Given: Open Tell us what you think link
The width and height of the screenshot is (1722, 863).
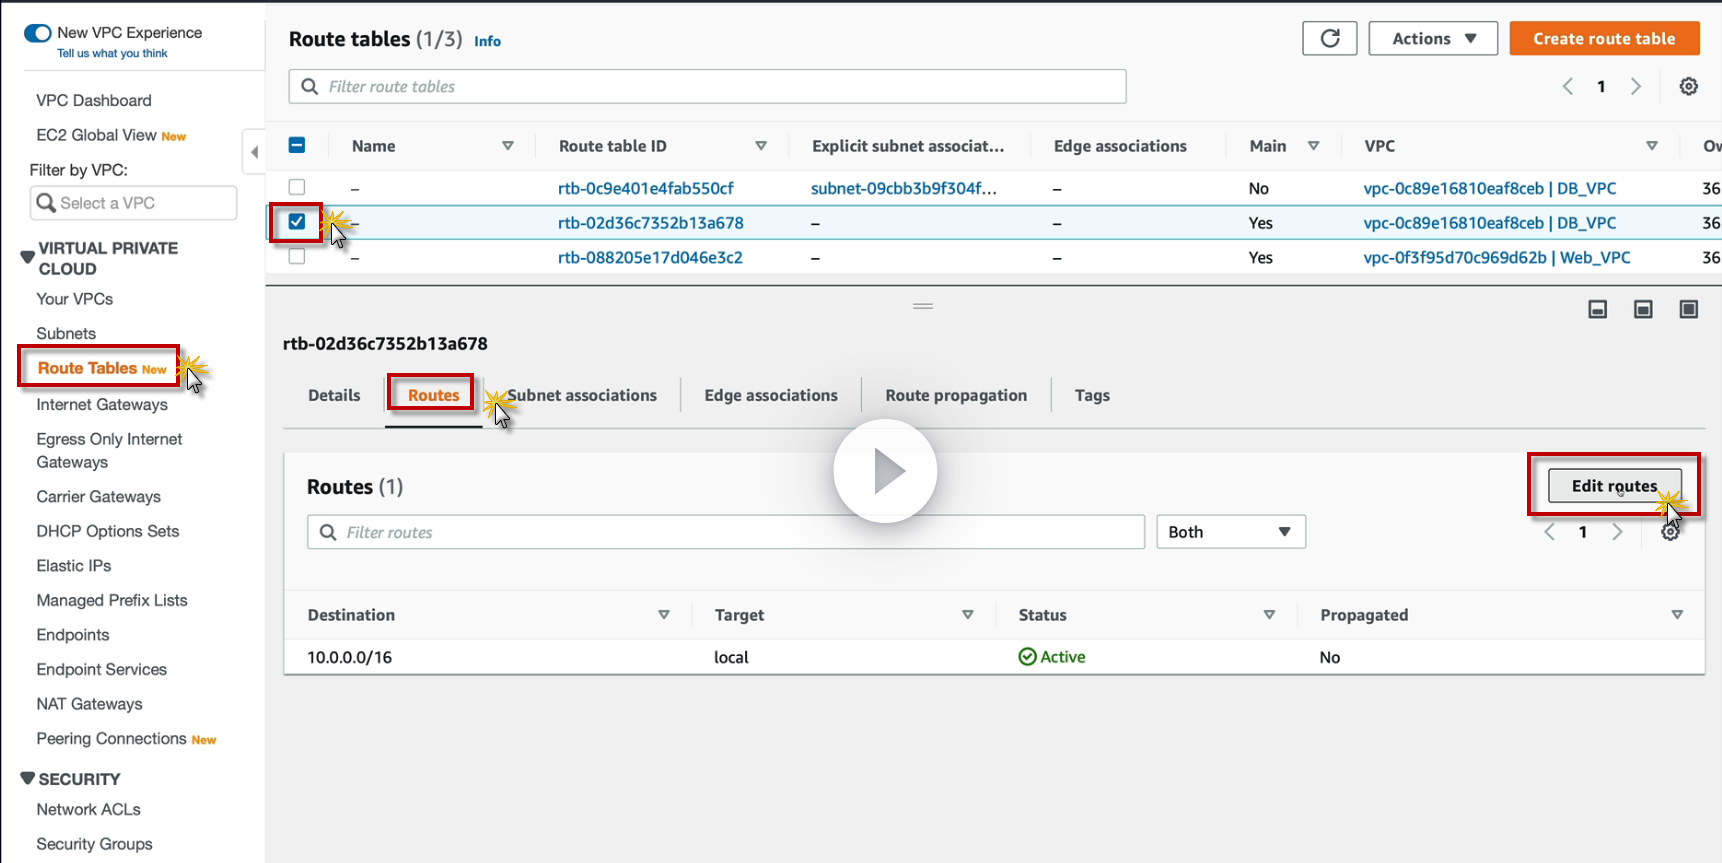Looking at the screenshot, I should (x=112, y=54).
